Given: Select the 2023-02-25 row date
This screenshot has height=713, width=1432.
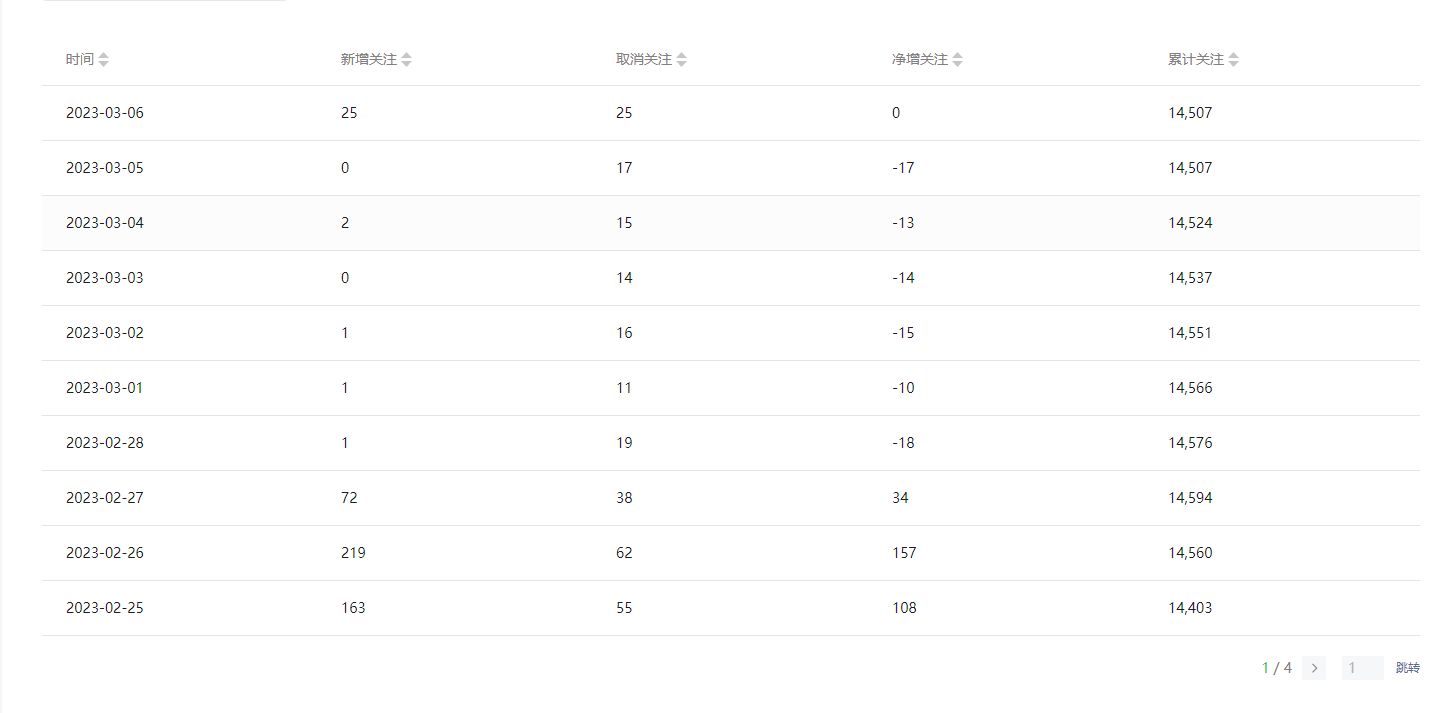Looking at the screenshot, I should click(x=105, y=608).
